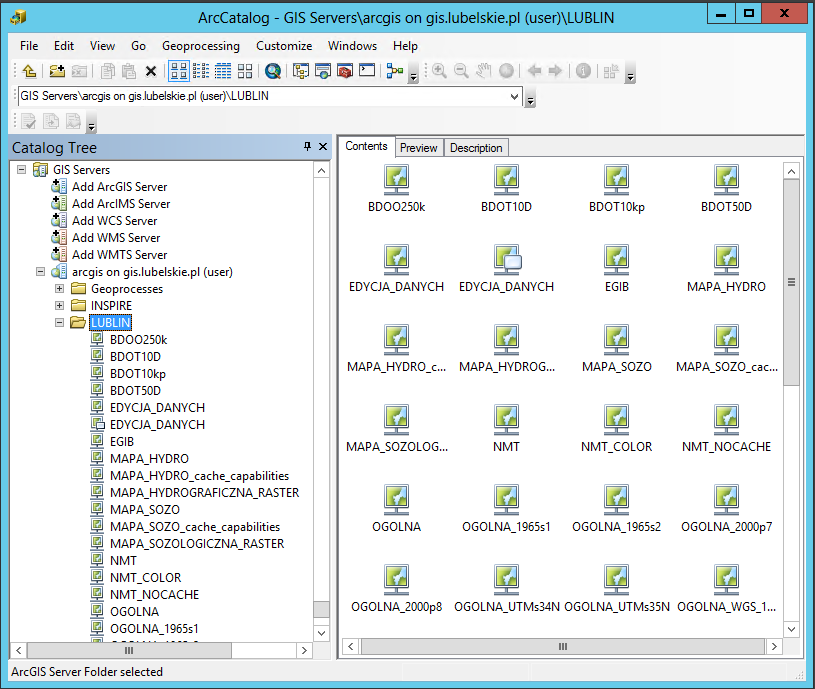This screenshot has width=815, height=689.
Task: Click Add ArcIMS Server in tree
Action: pos(121,204)
